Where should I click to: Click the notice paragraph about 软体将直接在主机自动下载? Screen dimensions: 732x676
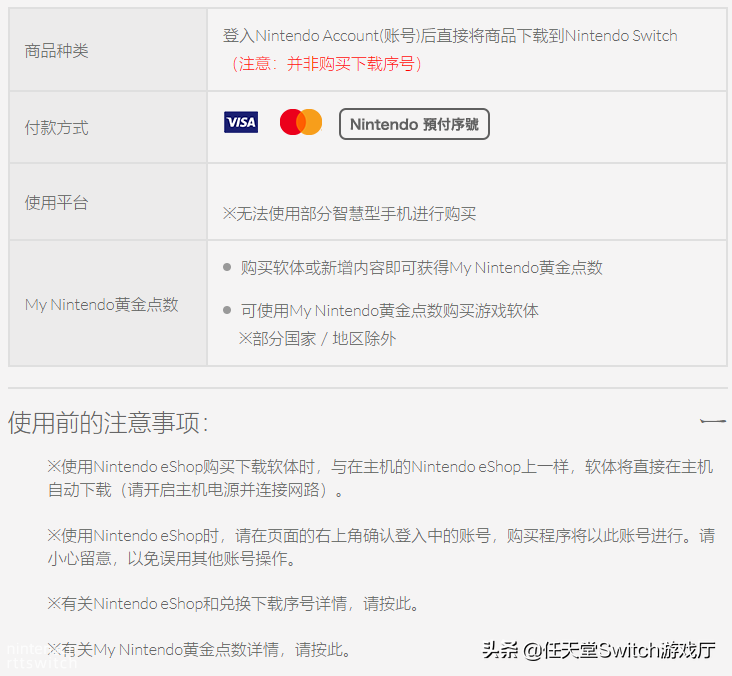tap(380, 478)
